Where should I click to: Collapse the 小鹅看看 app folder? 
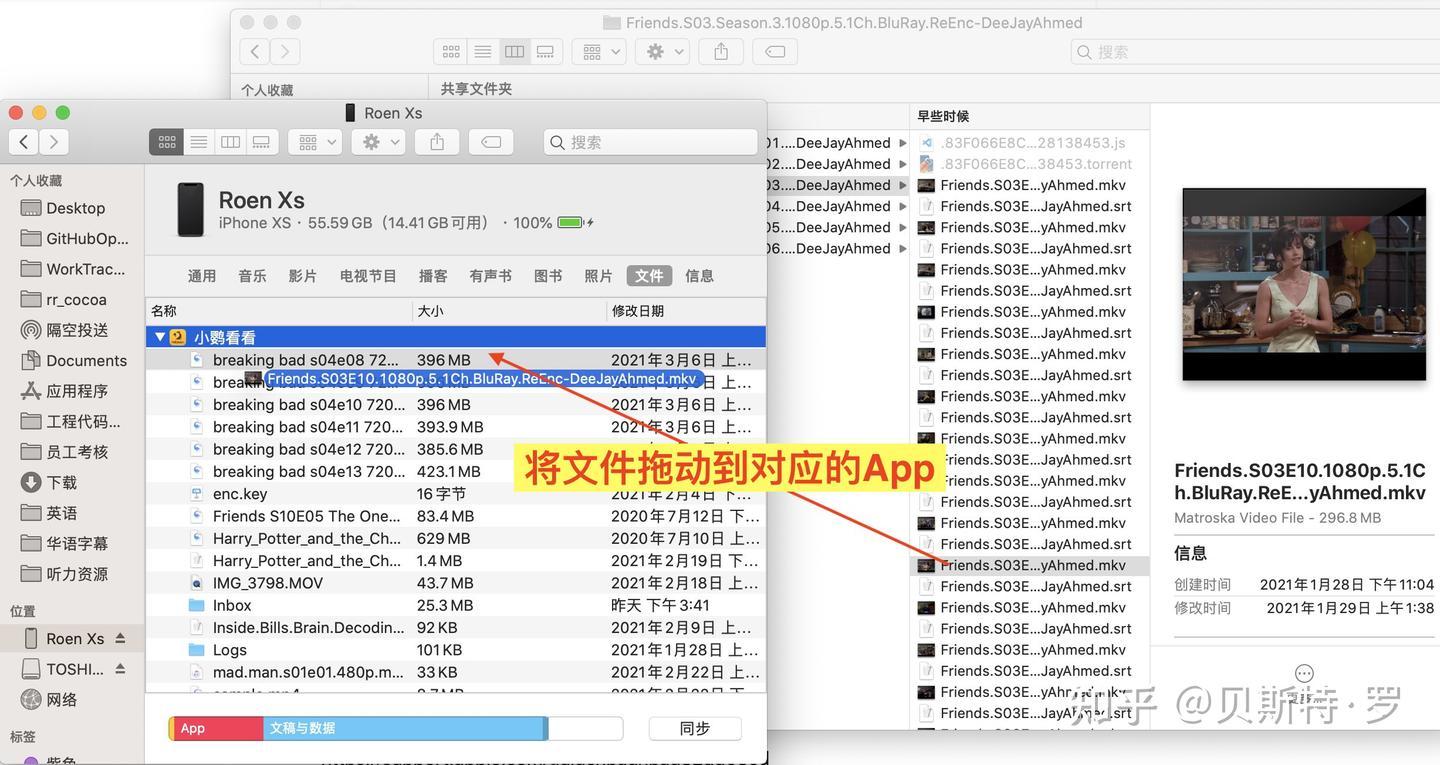(x=159, y=337)
